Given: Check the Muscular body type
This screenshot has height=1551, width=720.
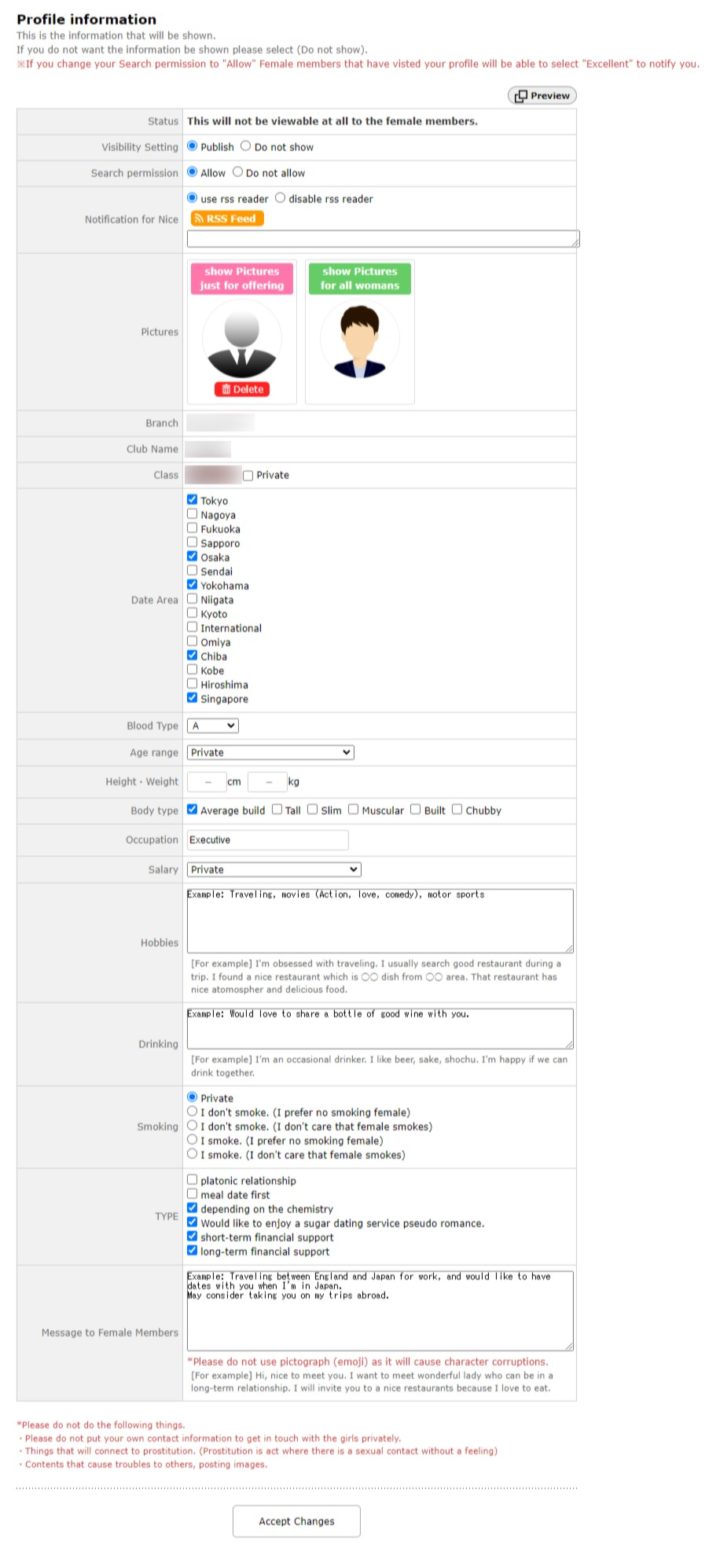Looking at the screenshot, I should pos(353,810).
